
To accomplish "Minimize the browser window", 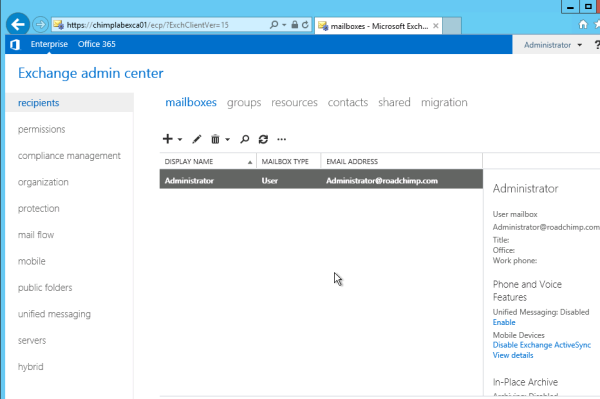I will (x=570, y=7).
